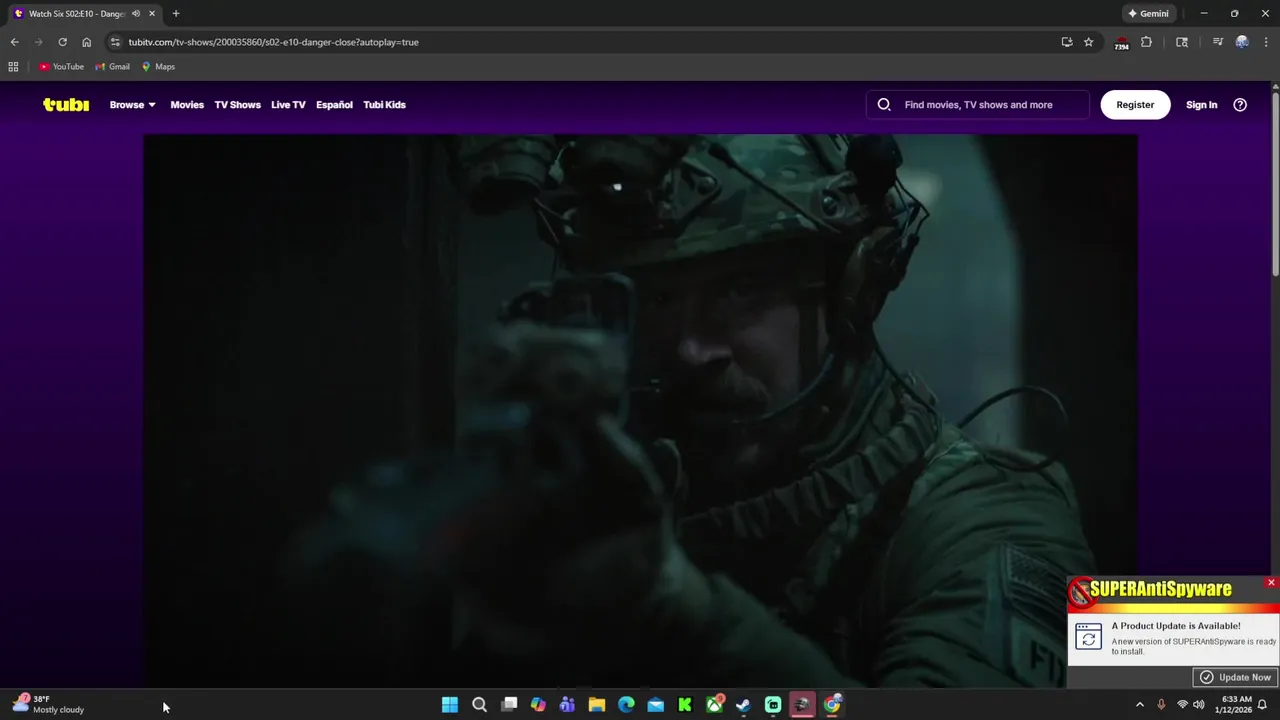Open the Movies section
The height and width of the screenshot is (720, 1280).
[x=187, y=105]
